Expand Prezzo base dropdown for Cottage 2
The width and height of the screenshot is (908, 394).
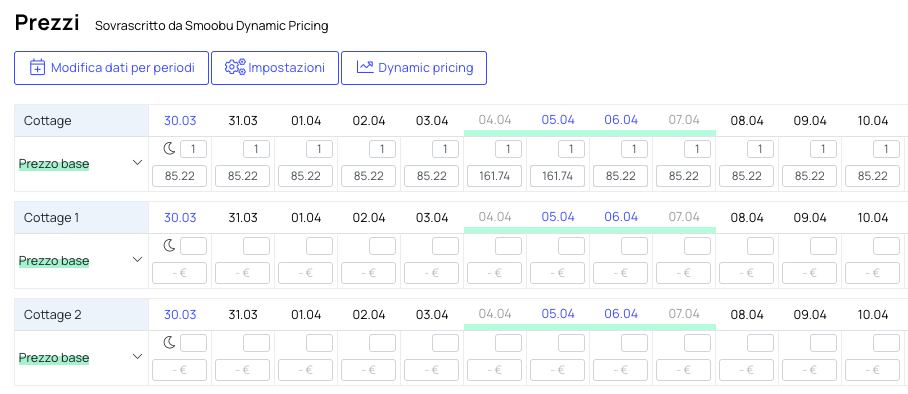137,356
